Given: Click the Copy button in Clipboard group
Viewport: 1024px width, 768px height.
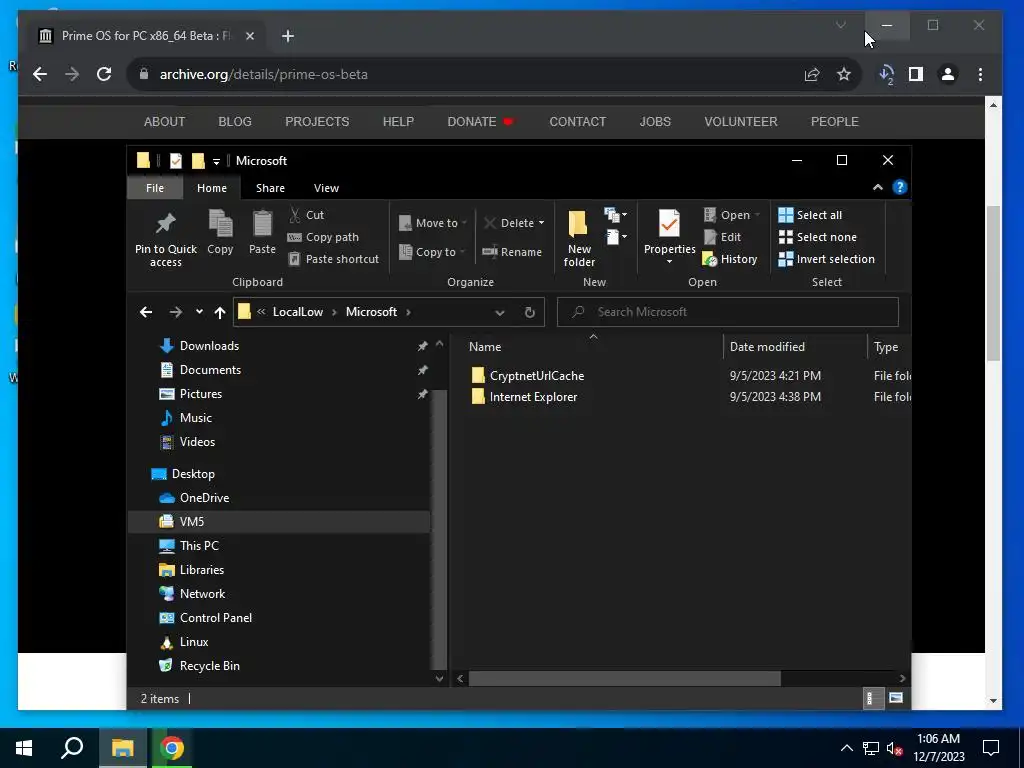Looking at the screenshot, I should point(220,232).
